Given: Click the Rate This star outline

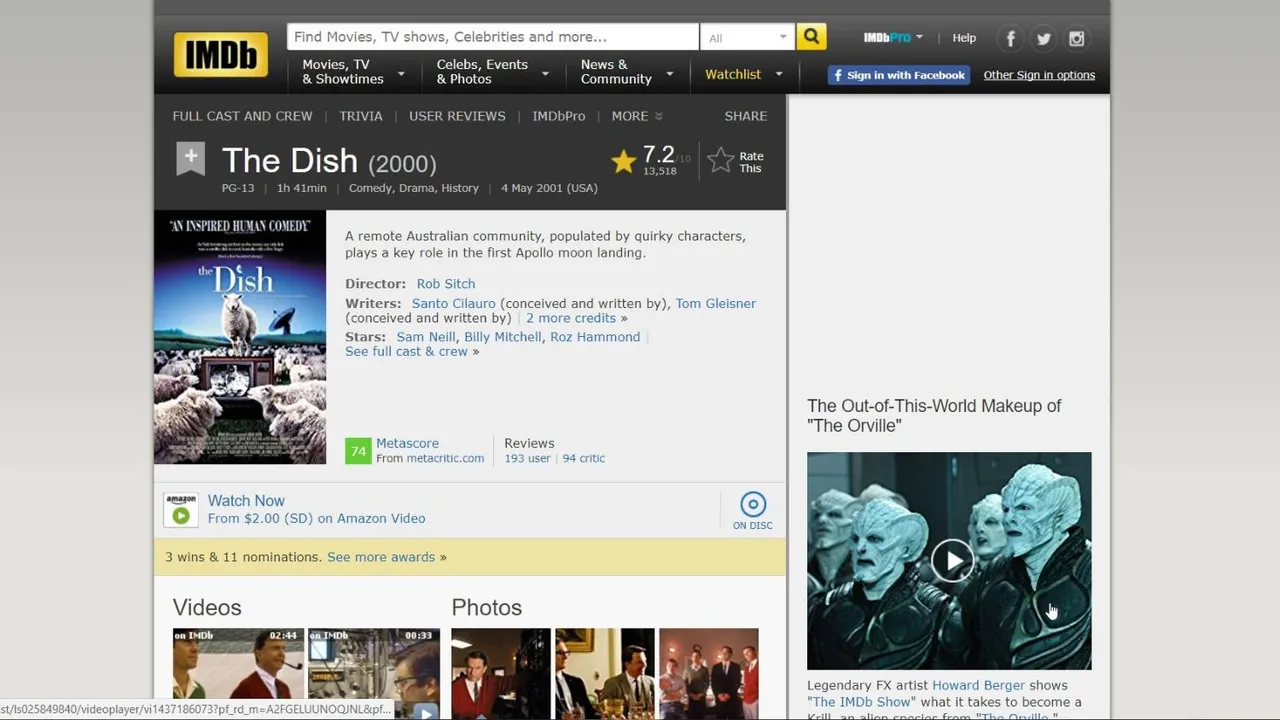Looking at the screenshot, I should click(x=720, y=161).
